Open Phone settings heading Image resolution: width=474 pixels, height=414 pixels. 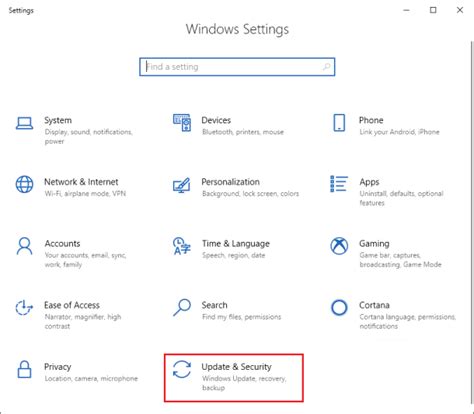tap(371, 120)
